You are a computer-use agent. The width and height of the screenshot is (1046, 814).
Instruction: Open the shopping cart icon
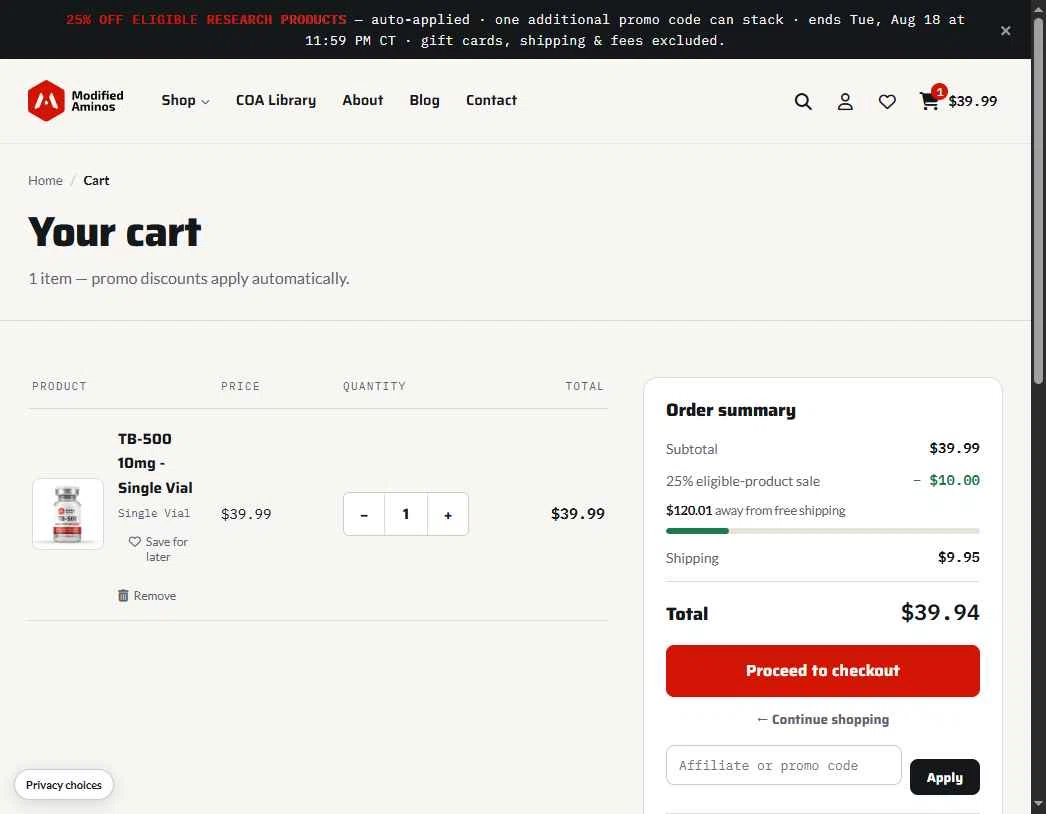929,101
